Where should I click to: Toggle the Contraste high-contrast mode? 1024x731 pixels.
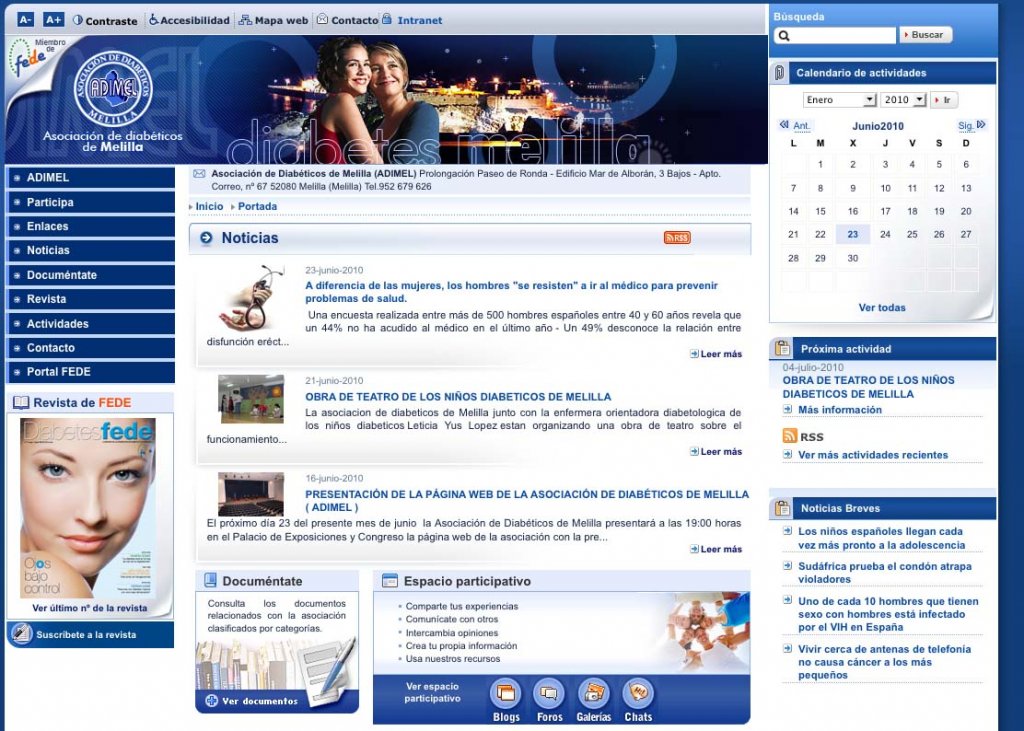coord(105,20)
